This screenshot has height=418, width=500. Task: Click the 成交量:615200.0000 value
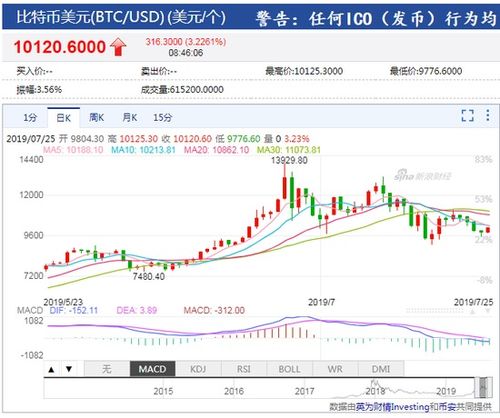tap(182, 89)
